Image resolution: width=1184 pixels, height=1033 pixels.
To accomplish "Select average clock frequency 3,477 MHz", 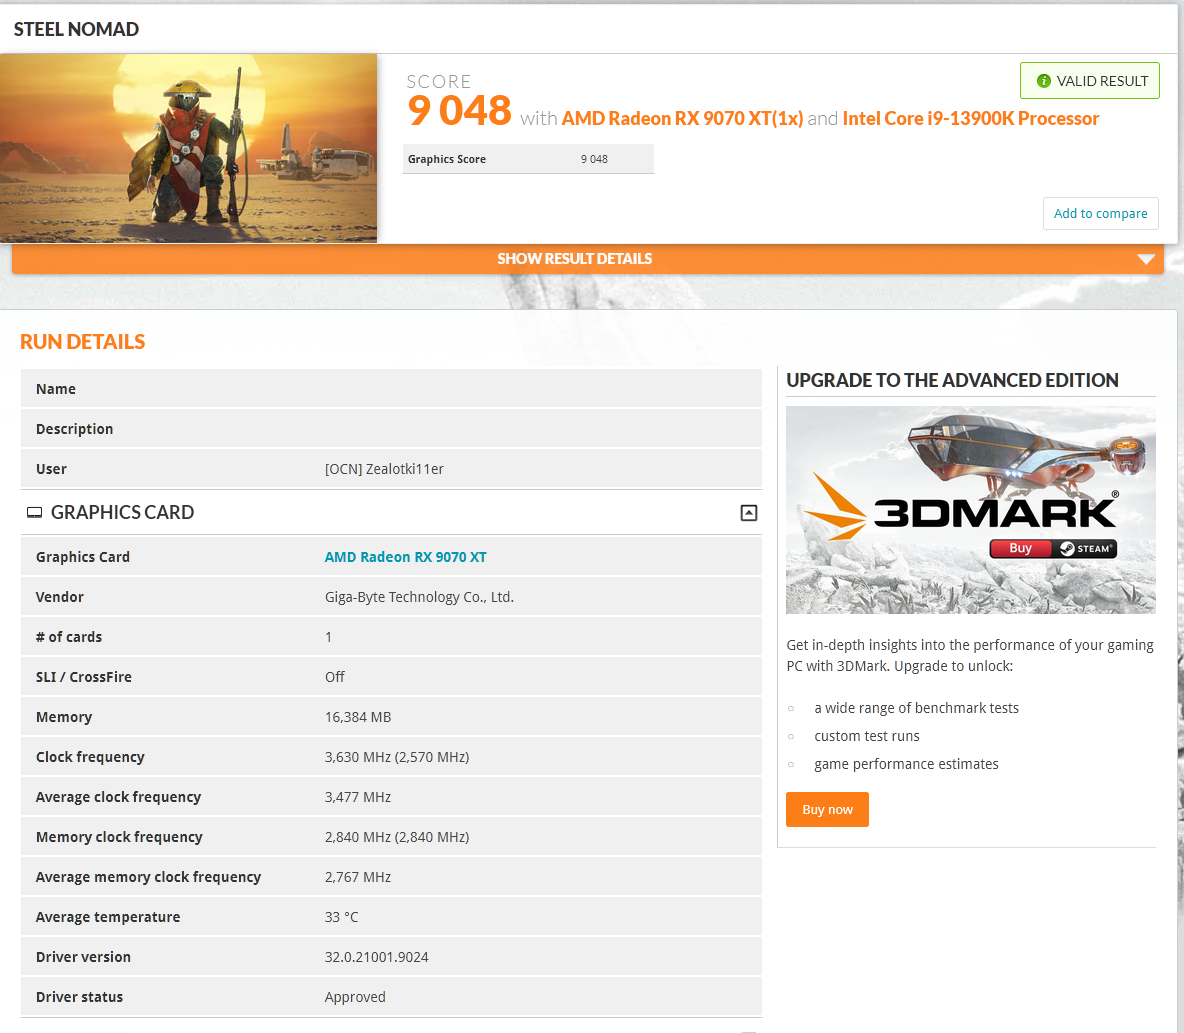I will 358,797.
